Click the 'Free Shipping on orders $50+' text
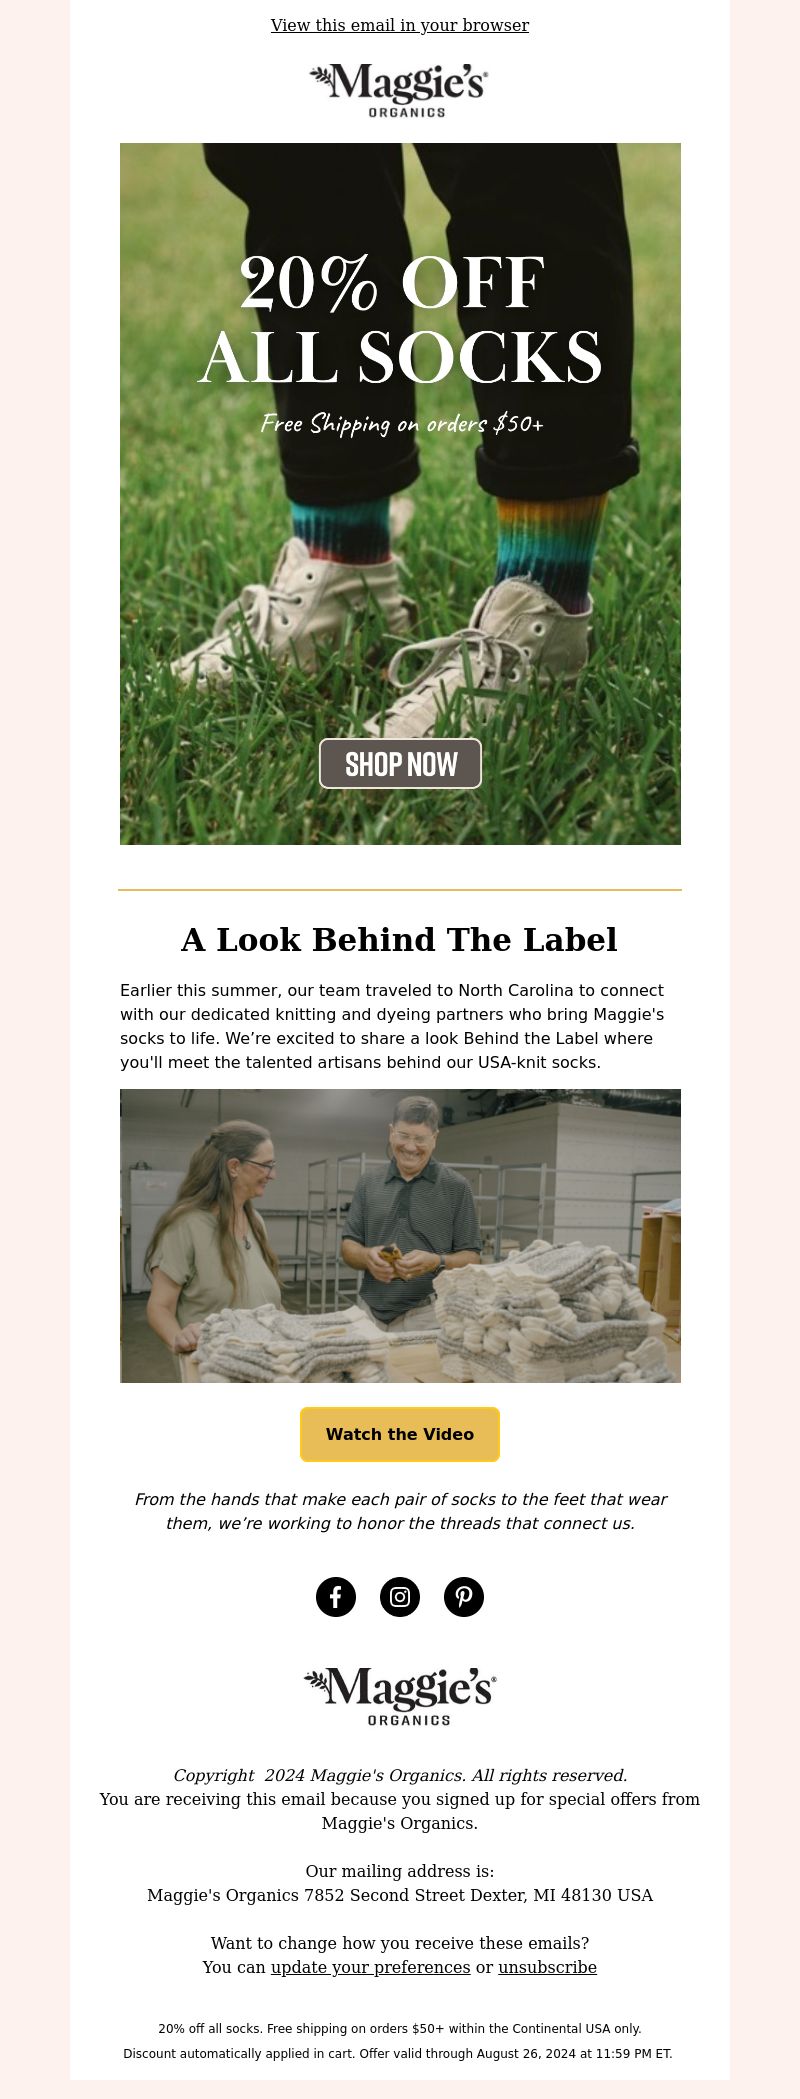 pos(402,424)
